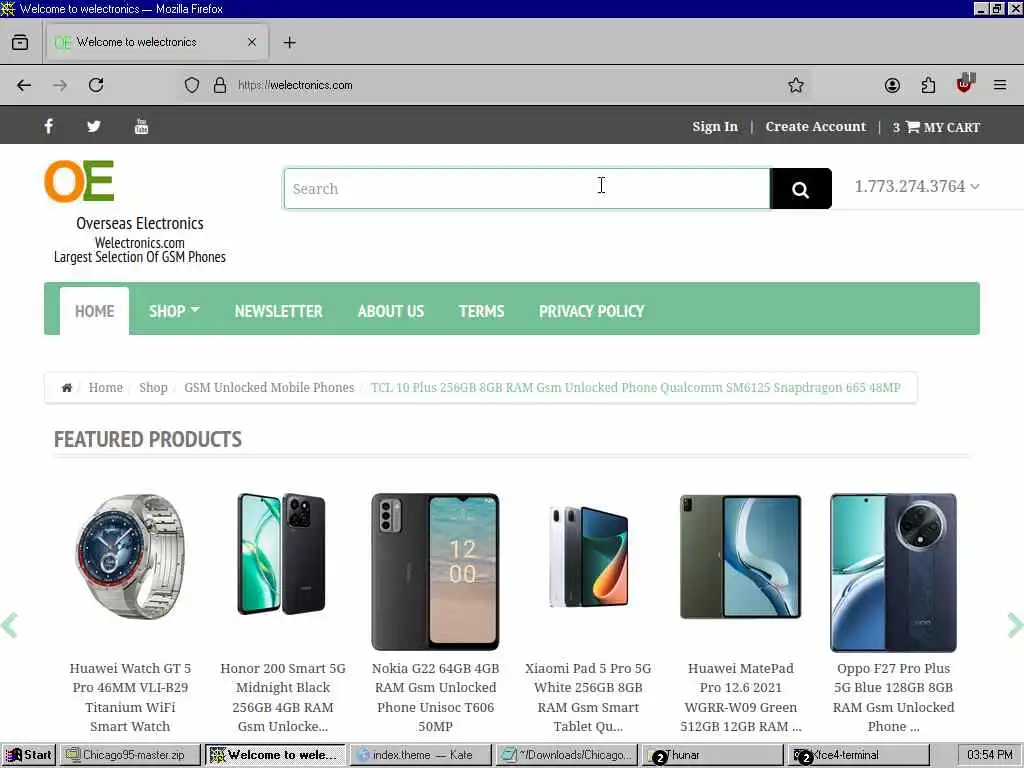This screenshot has height=768, width=1024.
Task: View site security padlock info
Action: (220, 85)
